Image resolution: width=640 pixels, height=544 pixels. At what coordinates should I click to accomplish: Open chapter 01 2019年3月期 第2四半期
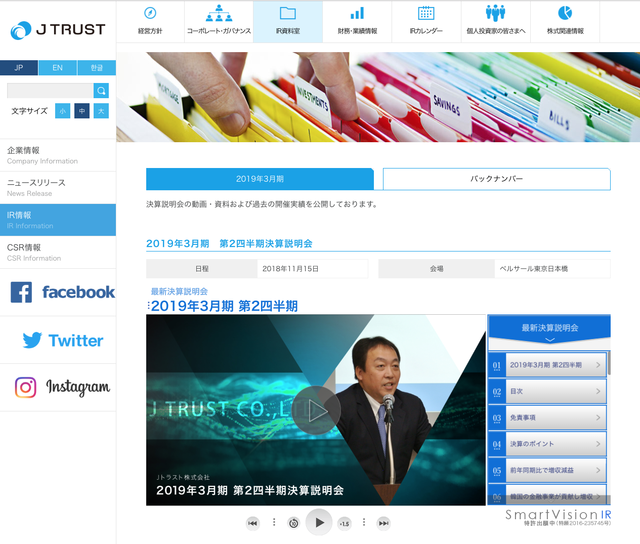point(547,365)
